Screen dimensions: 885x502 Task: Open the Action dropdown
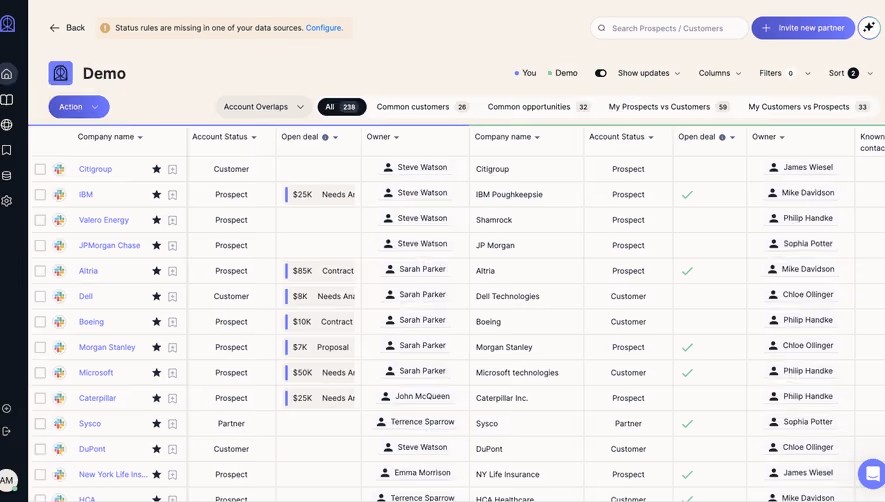79,107
